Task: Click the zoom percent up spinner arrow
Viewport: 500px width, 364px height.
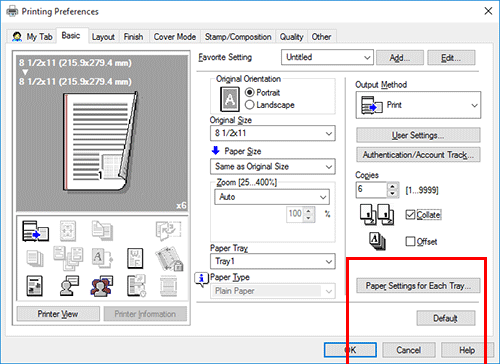Action: [x=309, y=211]
